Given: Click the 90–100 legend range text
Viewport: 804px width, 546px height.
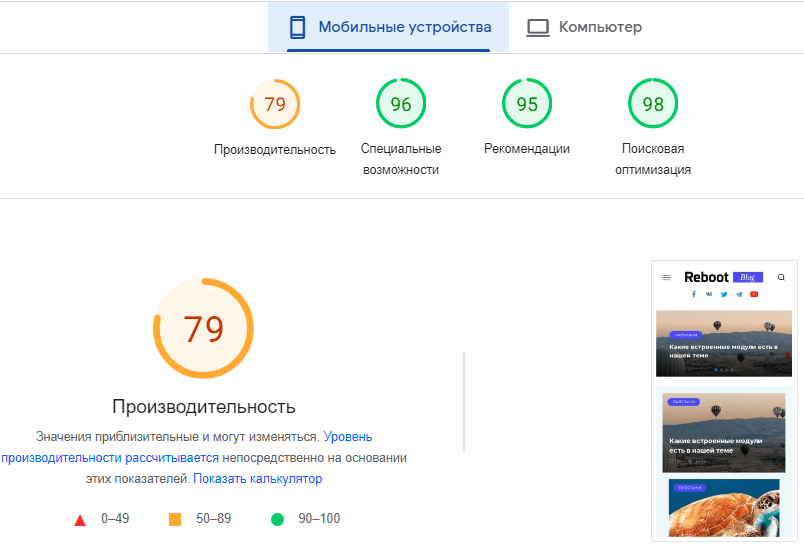Looking at the screenshot, I should 319,518.
